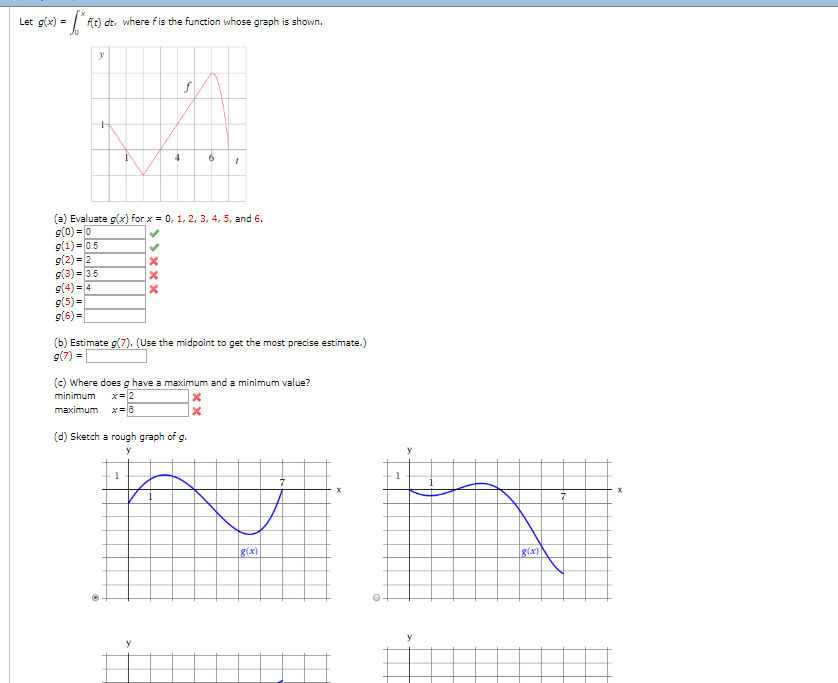Click the maximum x value field

(x=155, y=408)
